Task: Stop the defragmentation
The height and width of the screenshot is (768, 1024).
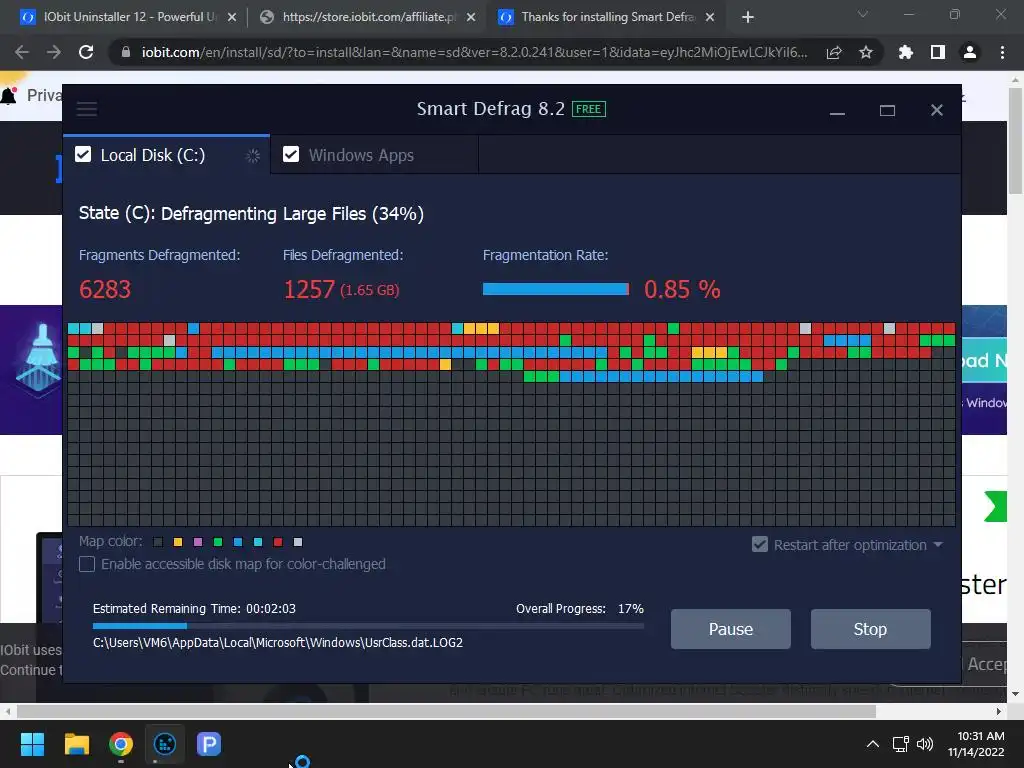Action: [871, 629]
